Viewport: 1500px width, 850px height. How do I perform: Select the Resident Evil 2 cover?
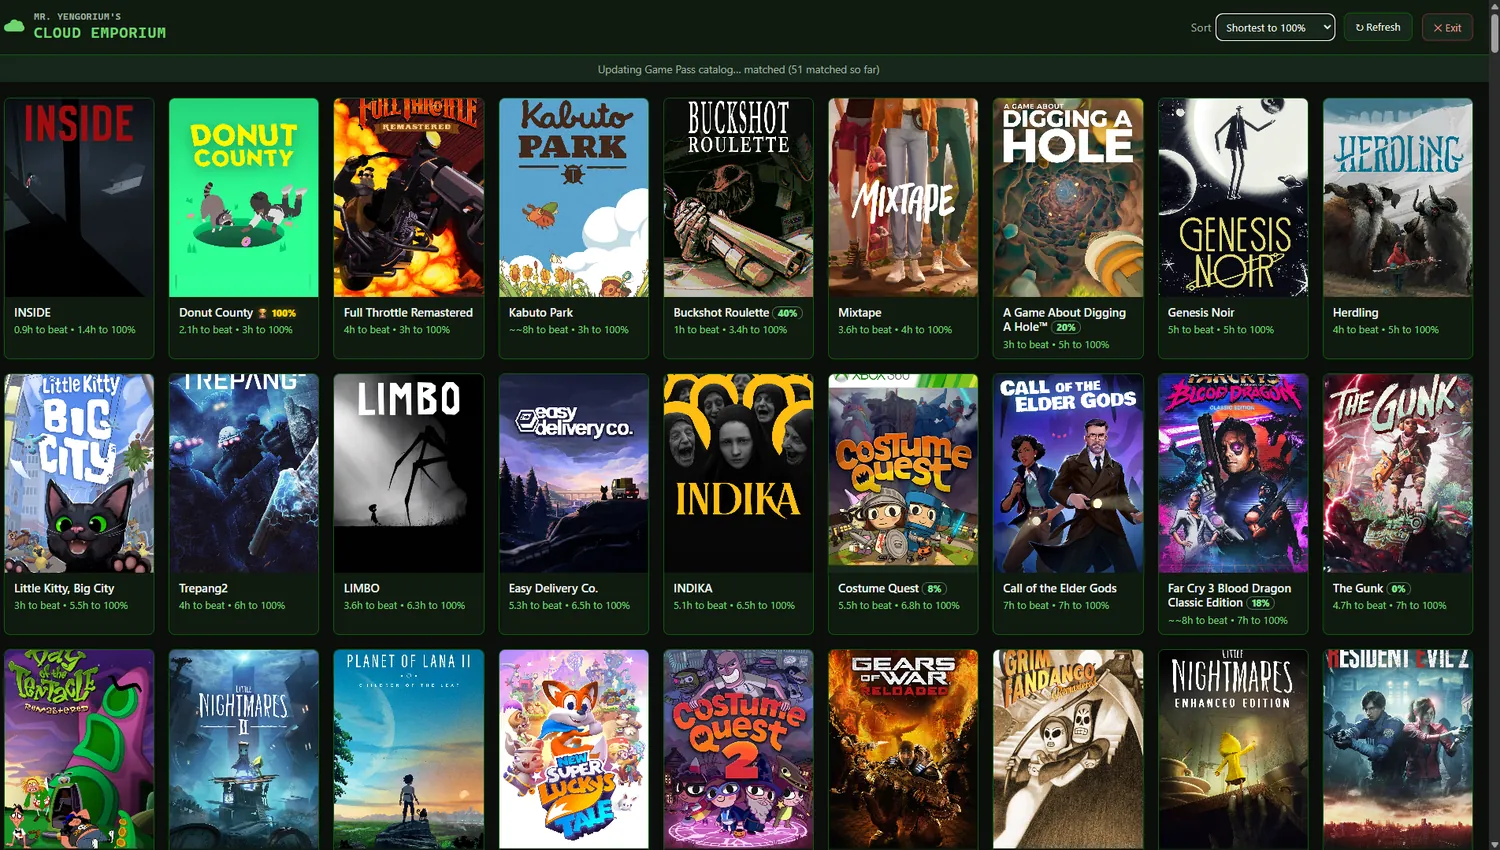tap(1397, 749)
